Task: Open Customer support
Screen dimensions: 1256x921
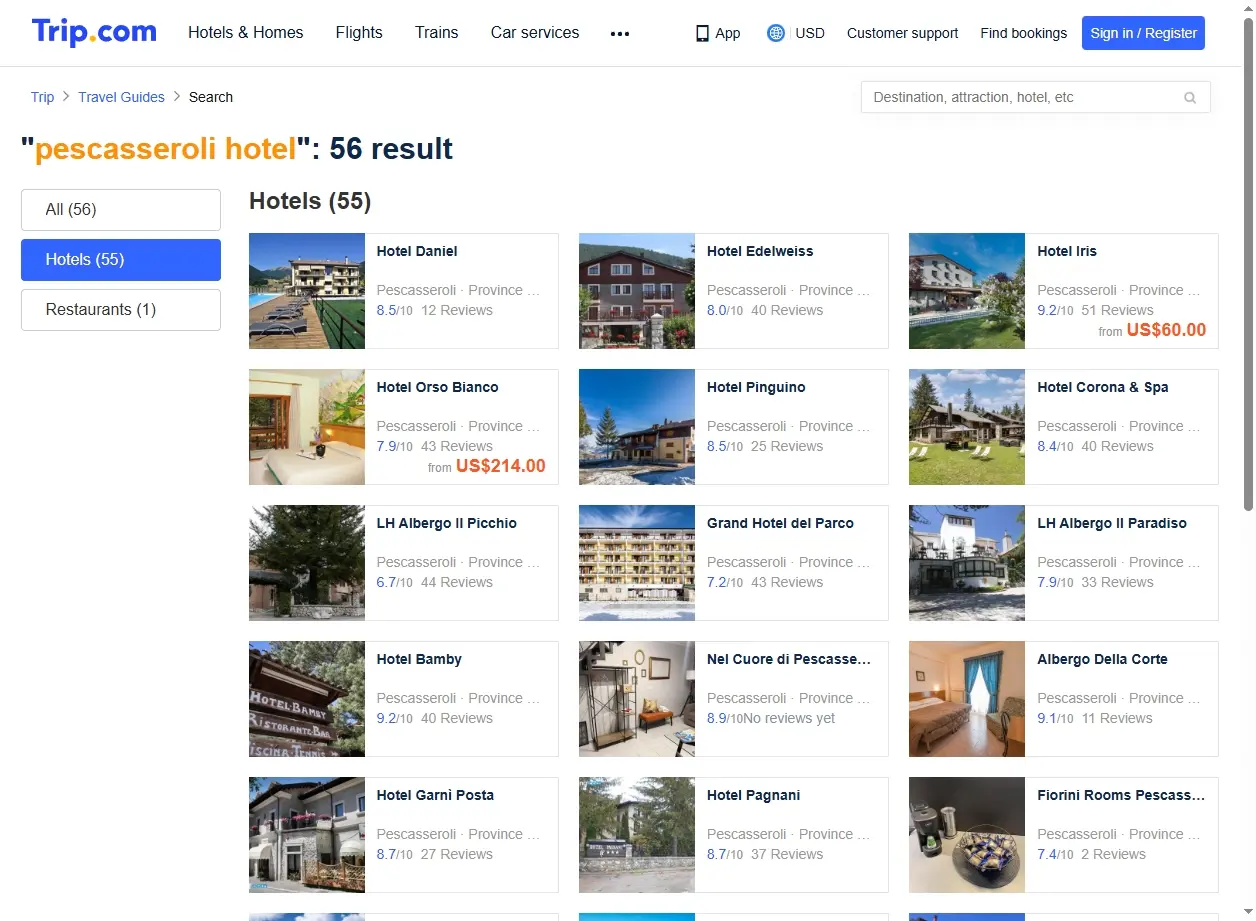Action: [x=902, y=33]
